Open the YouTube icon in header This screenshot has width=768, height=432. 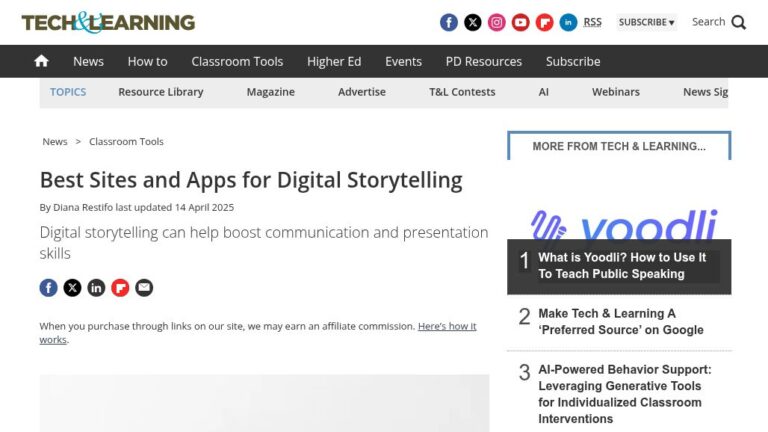[x=521, y=23]
